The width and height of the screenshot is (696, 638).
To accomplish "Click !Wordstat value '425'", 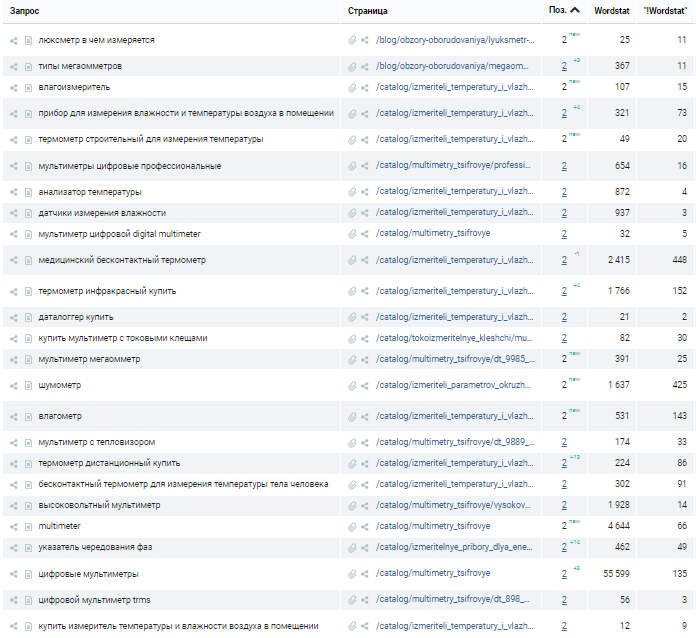I will 680,385.
